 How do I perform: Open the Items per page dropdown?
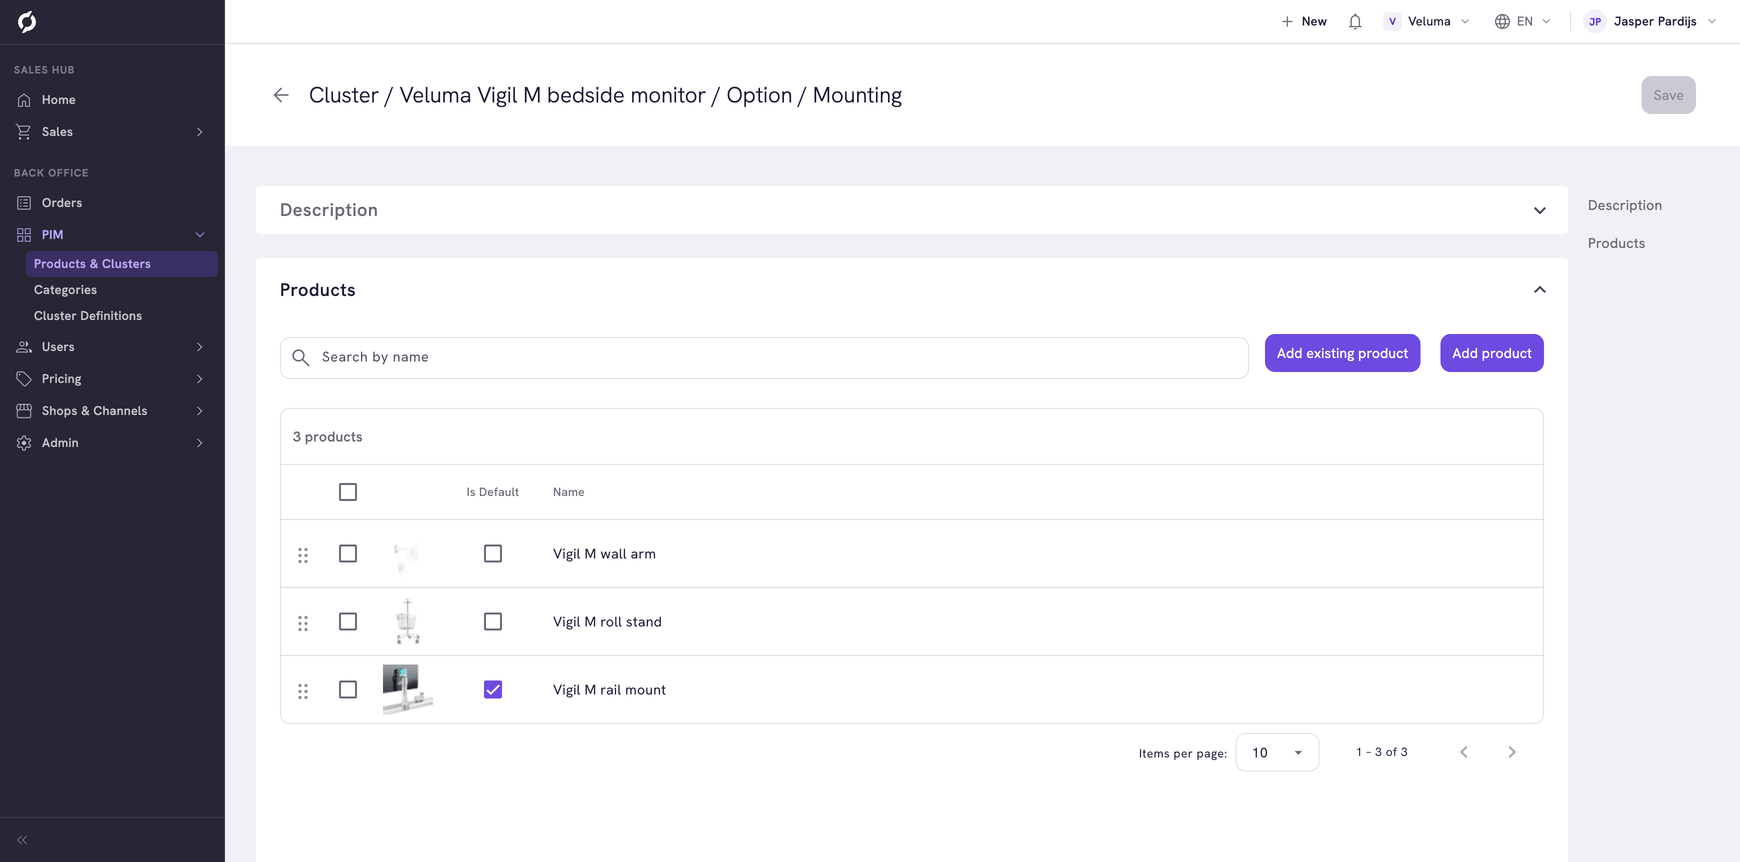pyautogui.click(x=1277, y=752)
